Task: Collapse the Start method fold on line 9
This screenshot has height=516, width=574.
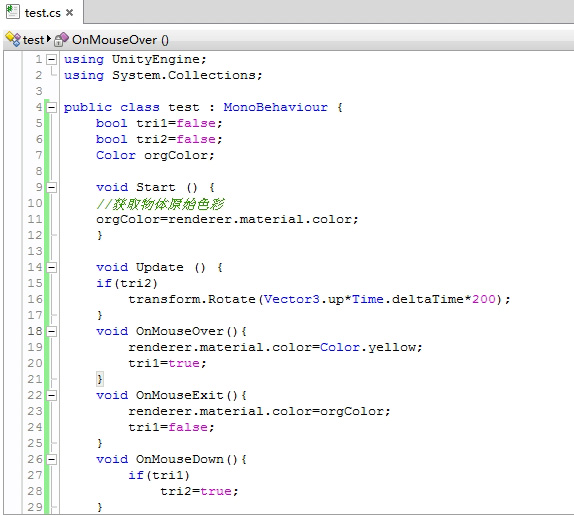Action: point(52,188)
